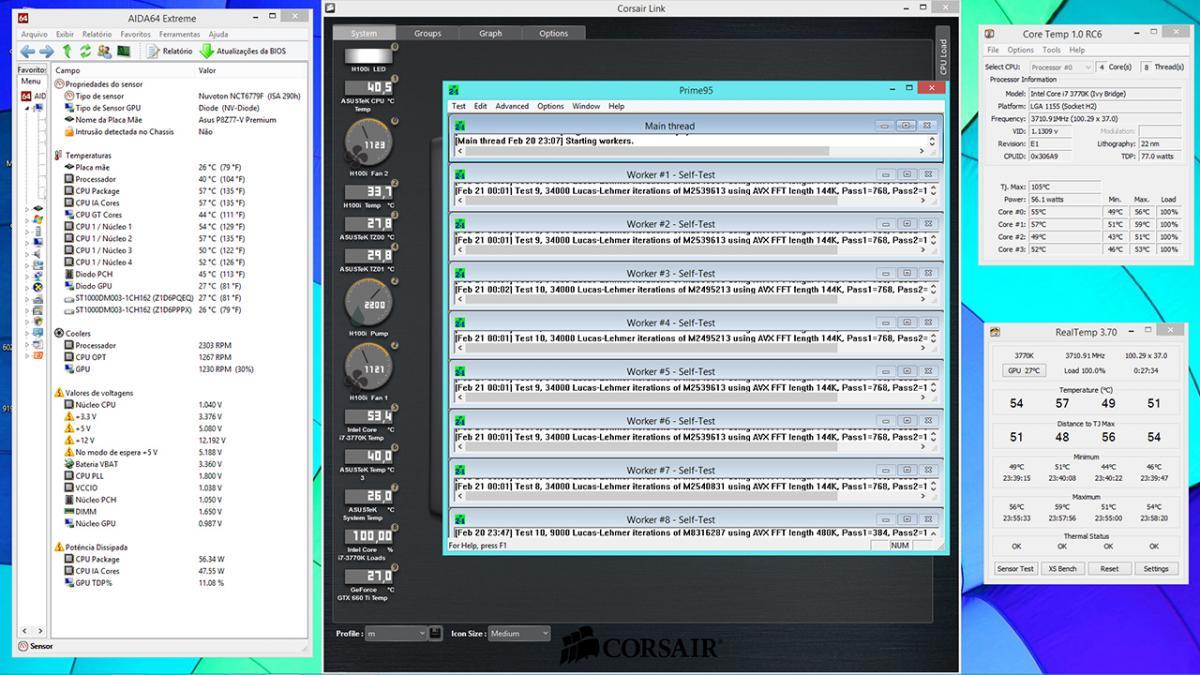Viewport: 1200px width, 675px height.
Task: Click the Worker #4 Self-Test window icon
Action: (x=461, y=323)
